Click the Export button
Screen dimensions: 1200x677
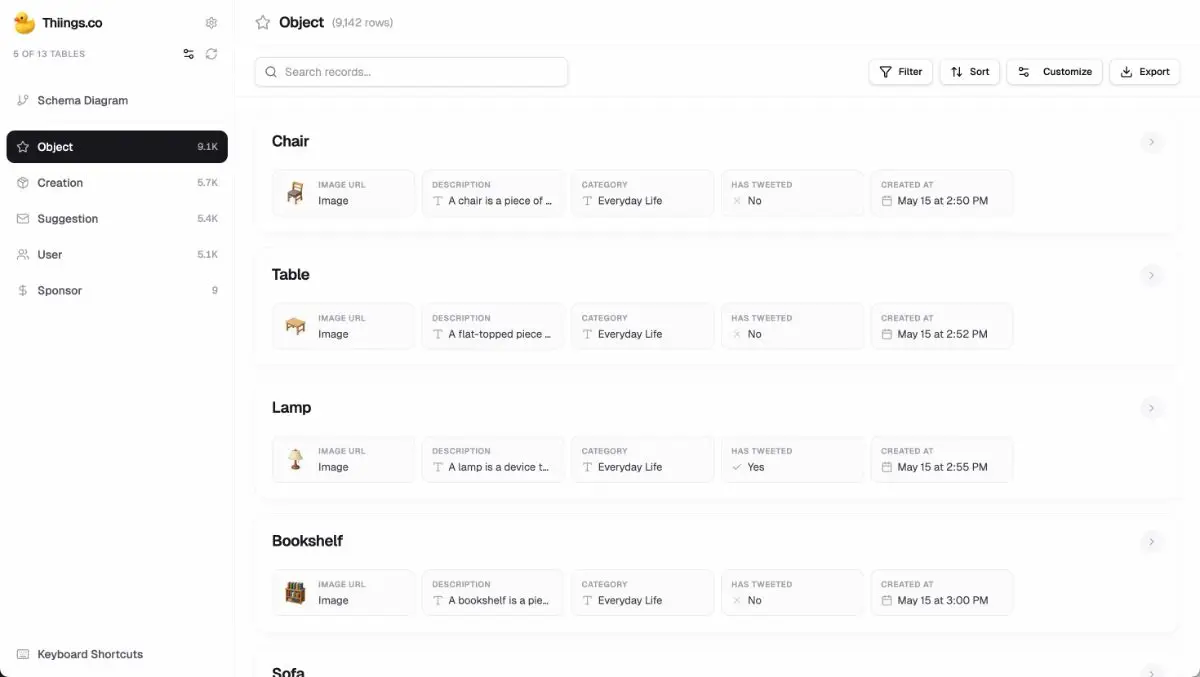coord(1144,72)
